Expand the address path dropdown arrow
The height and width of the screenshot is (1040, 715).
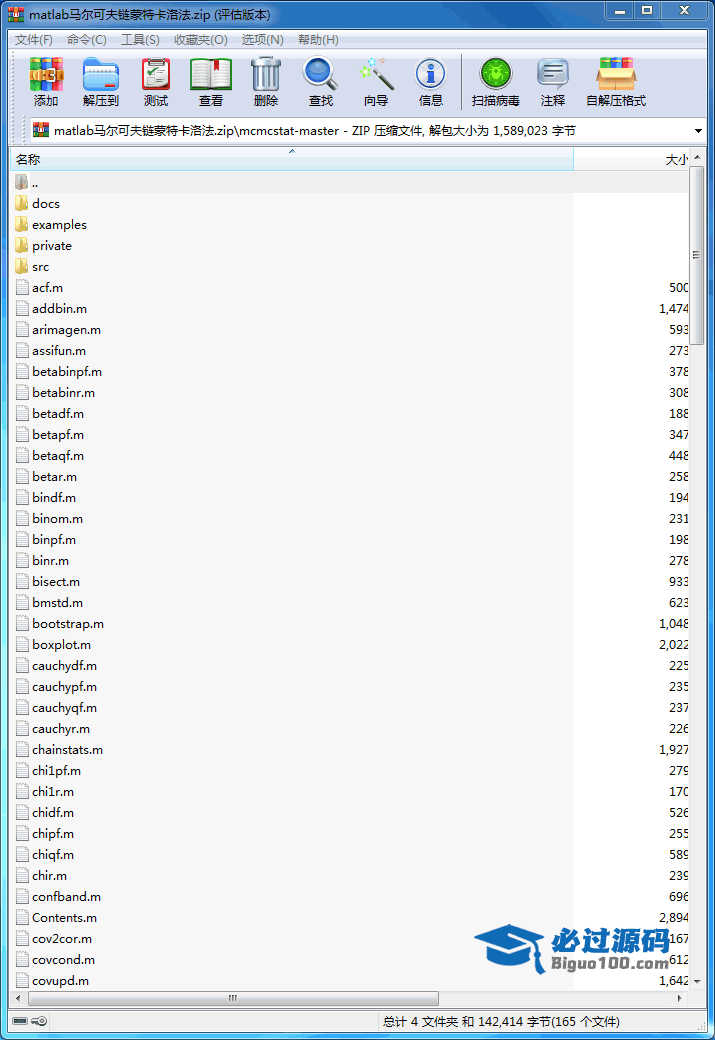pos(698,131)
